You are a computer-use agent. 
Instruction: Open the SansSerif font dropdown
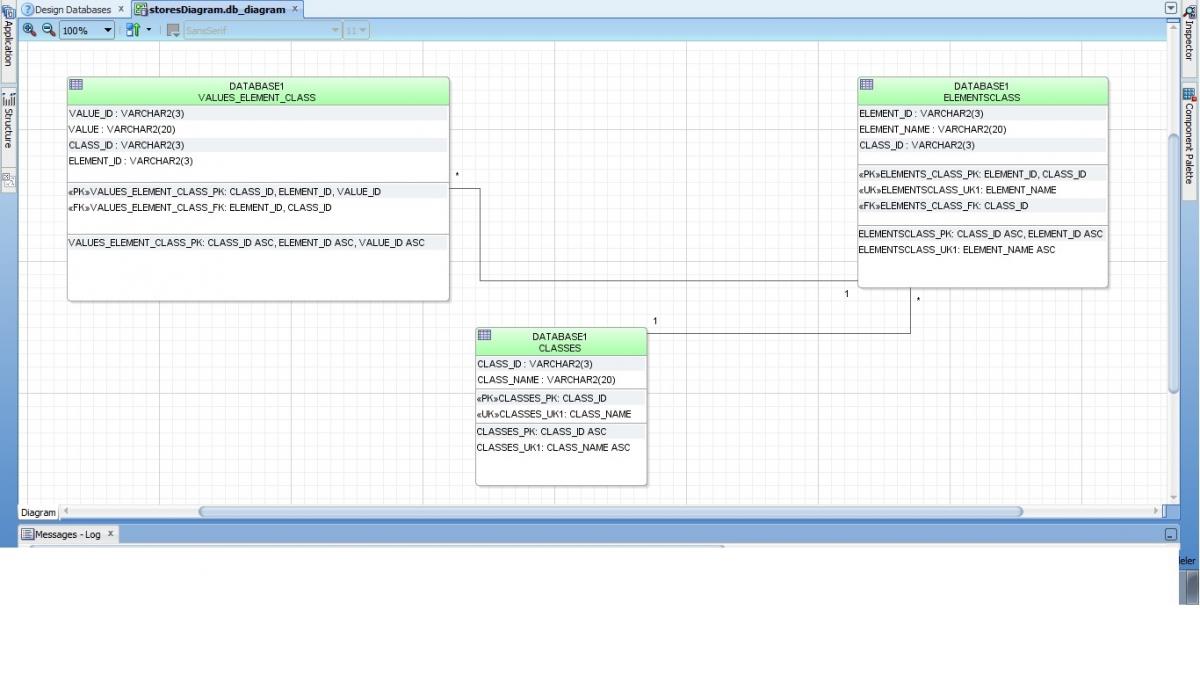tap(335, 30)
